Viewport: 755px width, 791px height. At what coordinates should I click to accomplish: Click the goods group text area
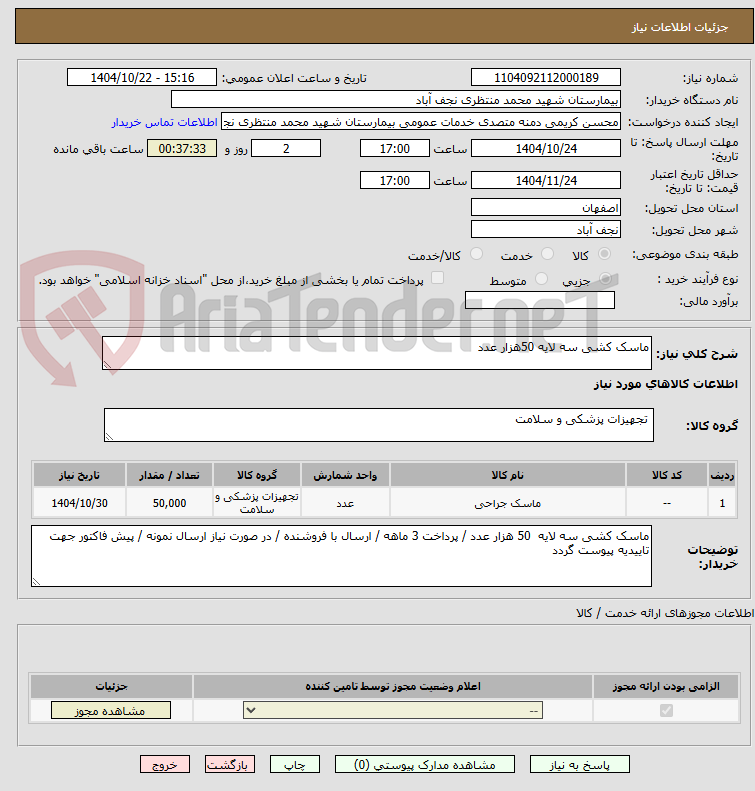(x=379, y=425)
